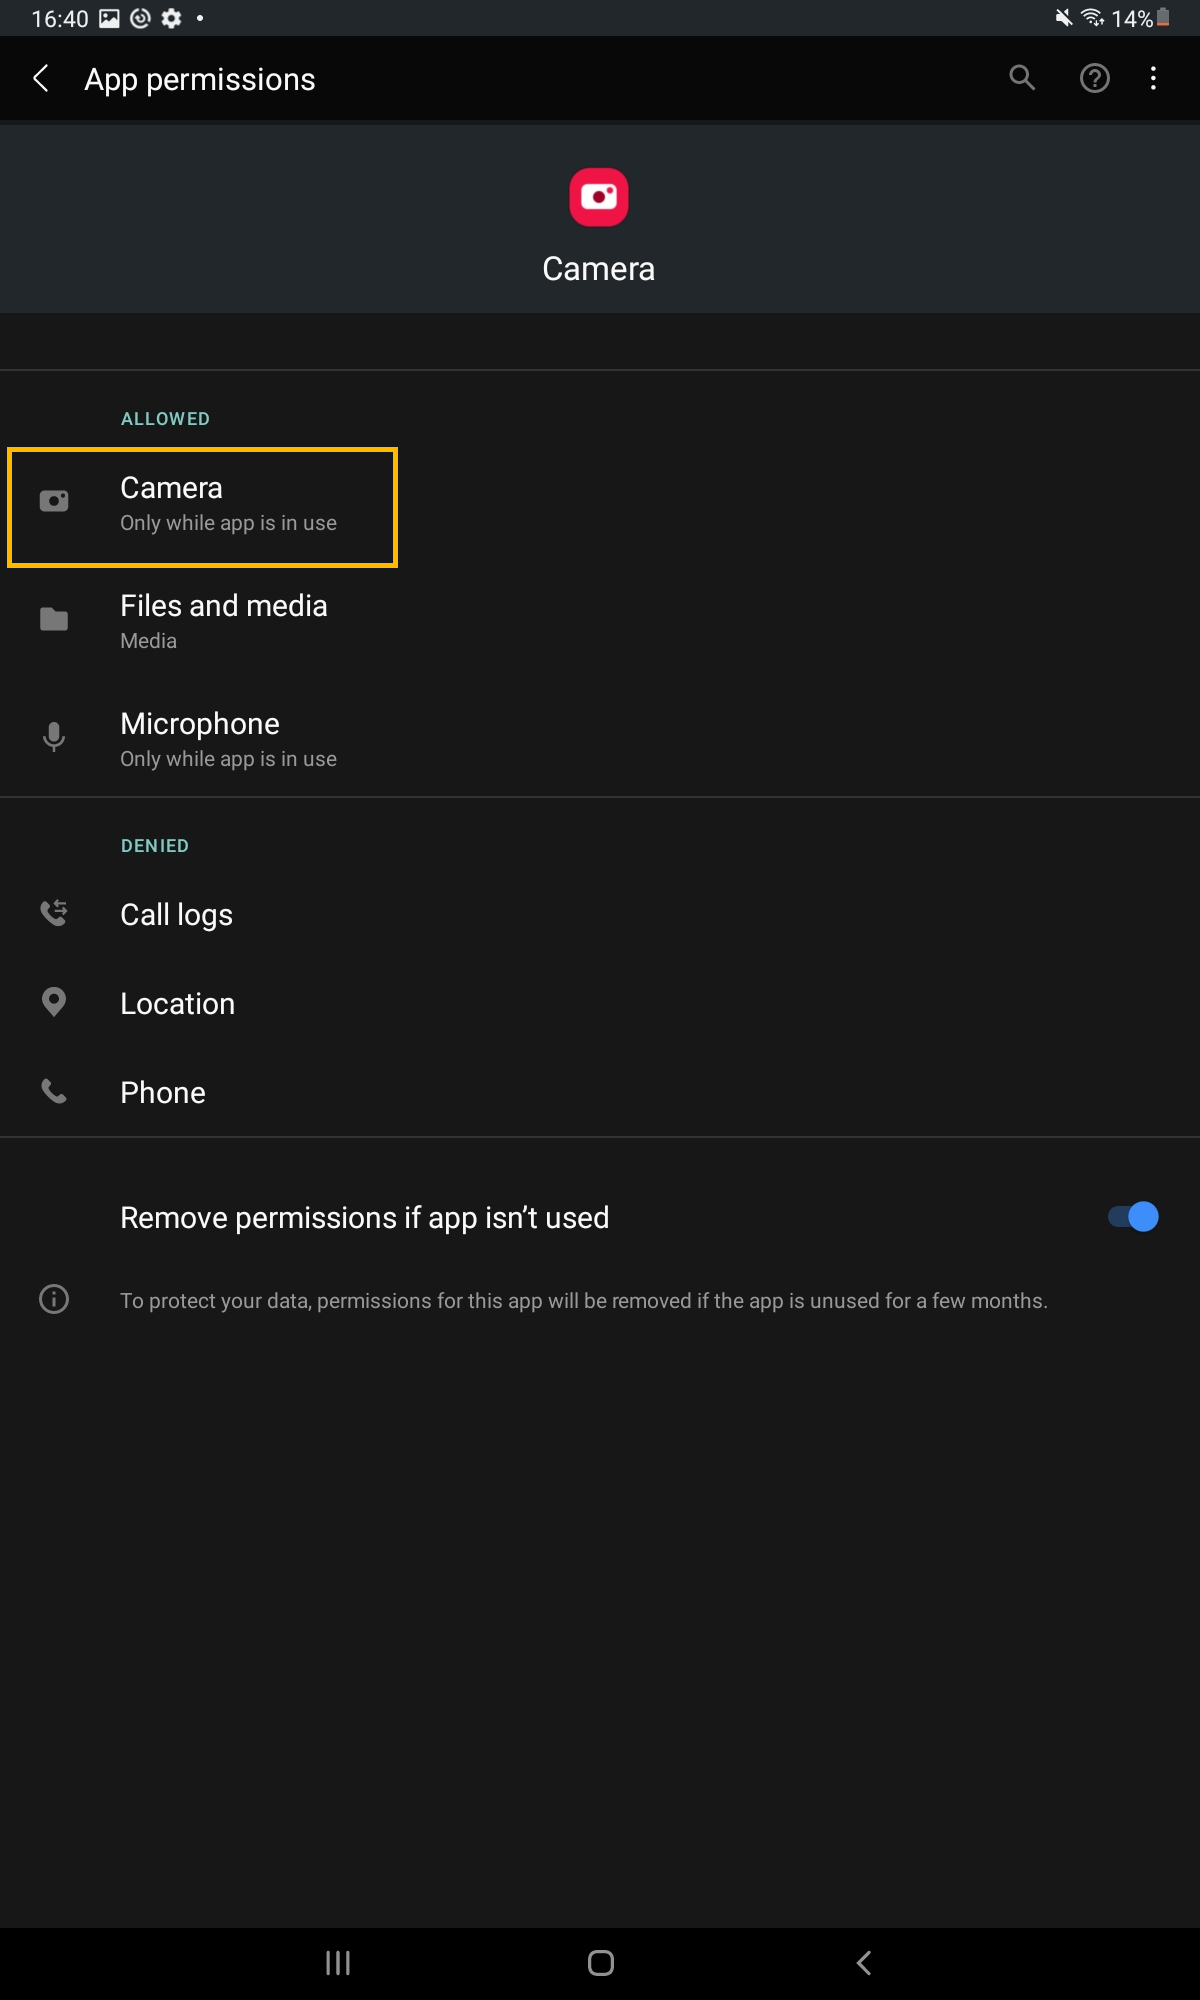Viewport: 1200px width, 2000px height.
Task: Tap the folder icon for Files and media
Action: (x=54, y=620)
